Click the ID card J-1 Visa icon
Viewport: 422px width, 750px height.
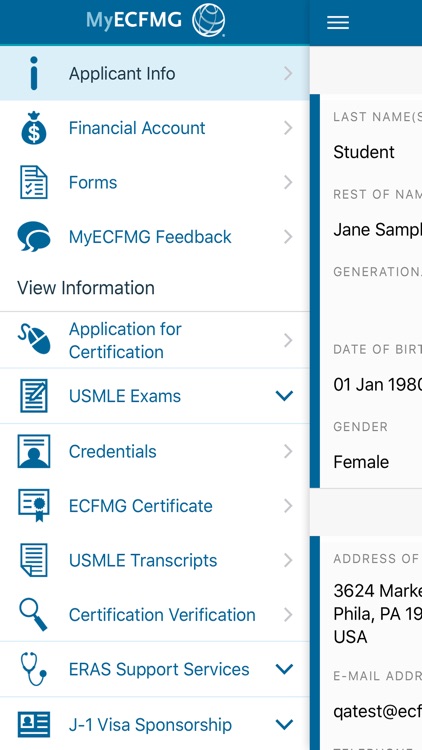tap(34, 724)
